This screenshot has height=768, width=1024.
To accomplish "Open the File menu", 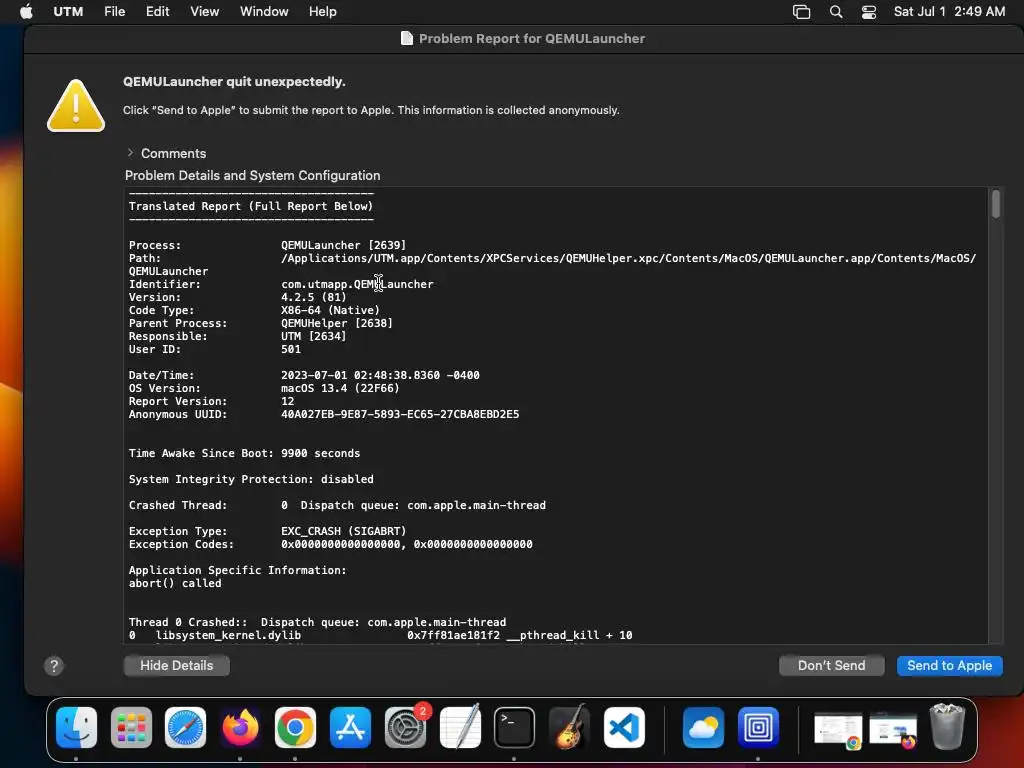I will point(114,12).
